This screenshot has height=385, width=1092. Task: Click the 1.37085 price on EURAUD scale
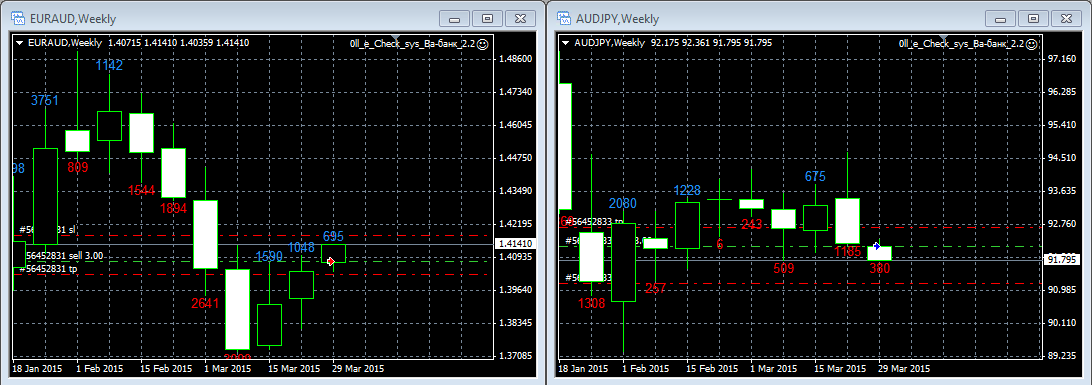(x=516, y=356)
